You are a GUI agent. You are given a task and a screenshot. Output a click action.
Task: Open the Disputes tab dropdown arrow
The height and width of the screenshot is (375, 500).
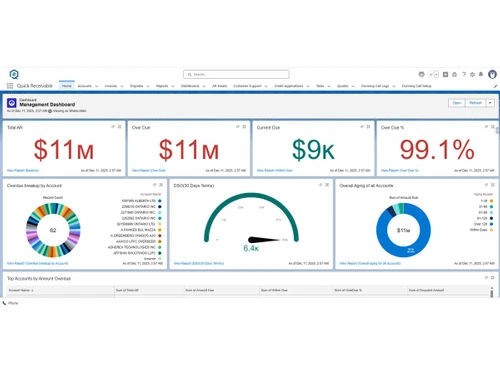pos(148,86)
